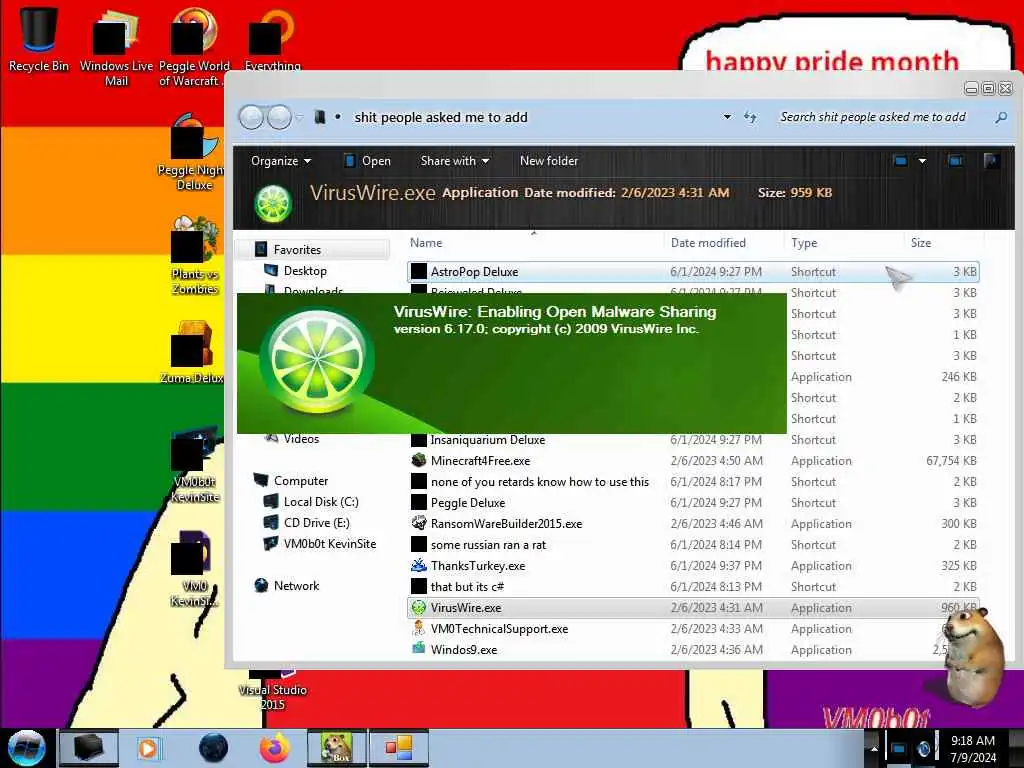Select the RansomWareBuilder2015.exe file
This screenshot has height=768, width=1024.
click(693, 524)
